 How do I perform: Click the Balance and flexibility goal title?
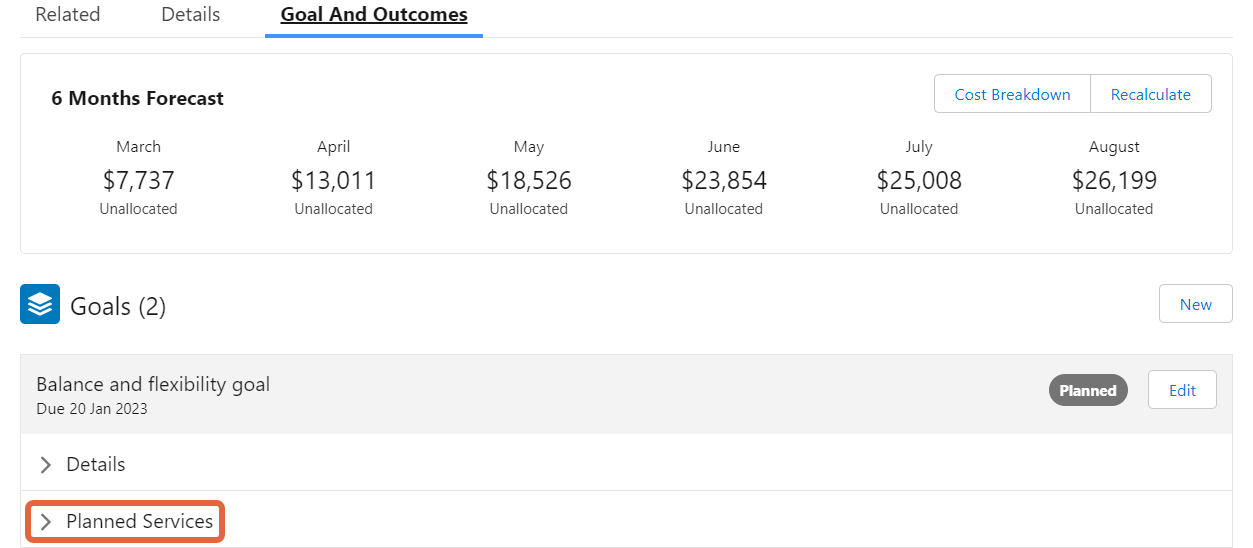pyautogui.click(x=153, y=384)
